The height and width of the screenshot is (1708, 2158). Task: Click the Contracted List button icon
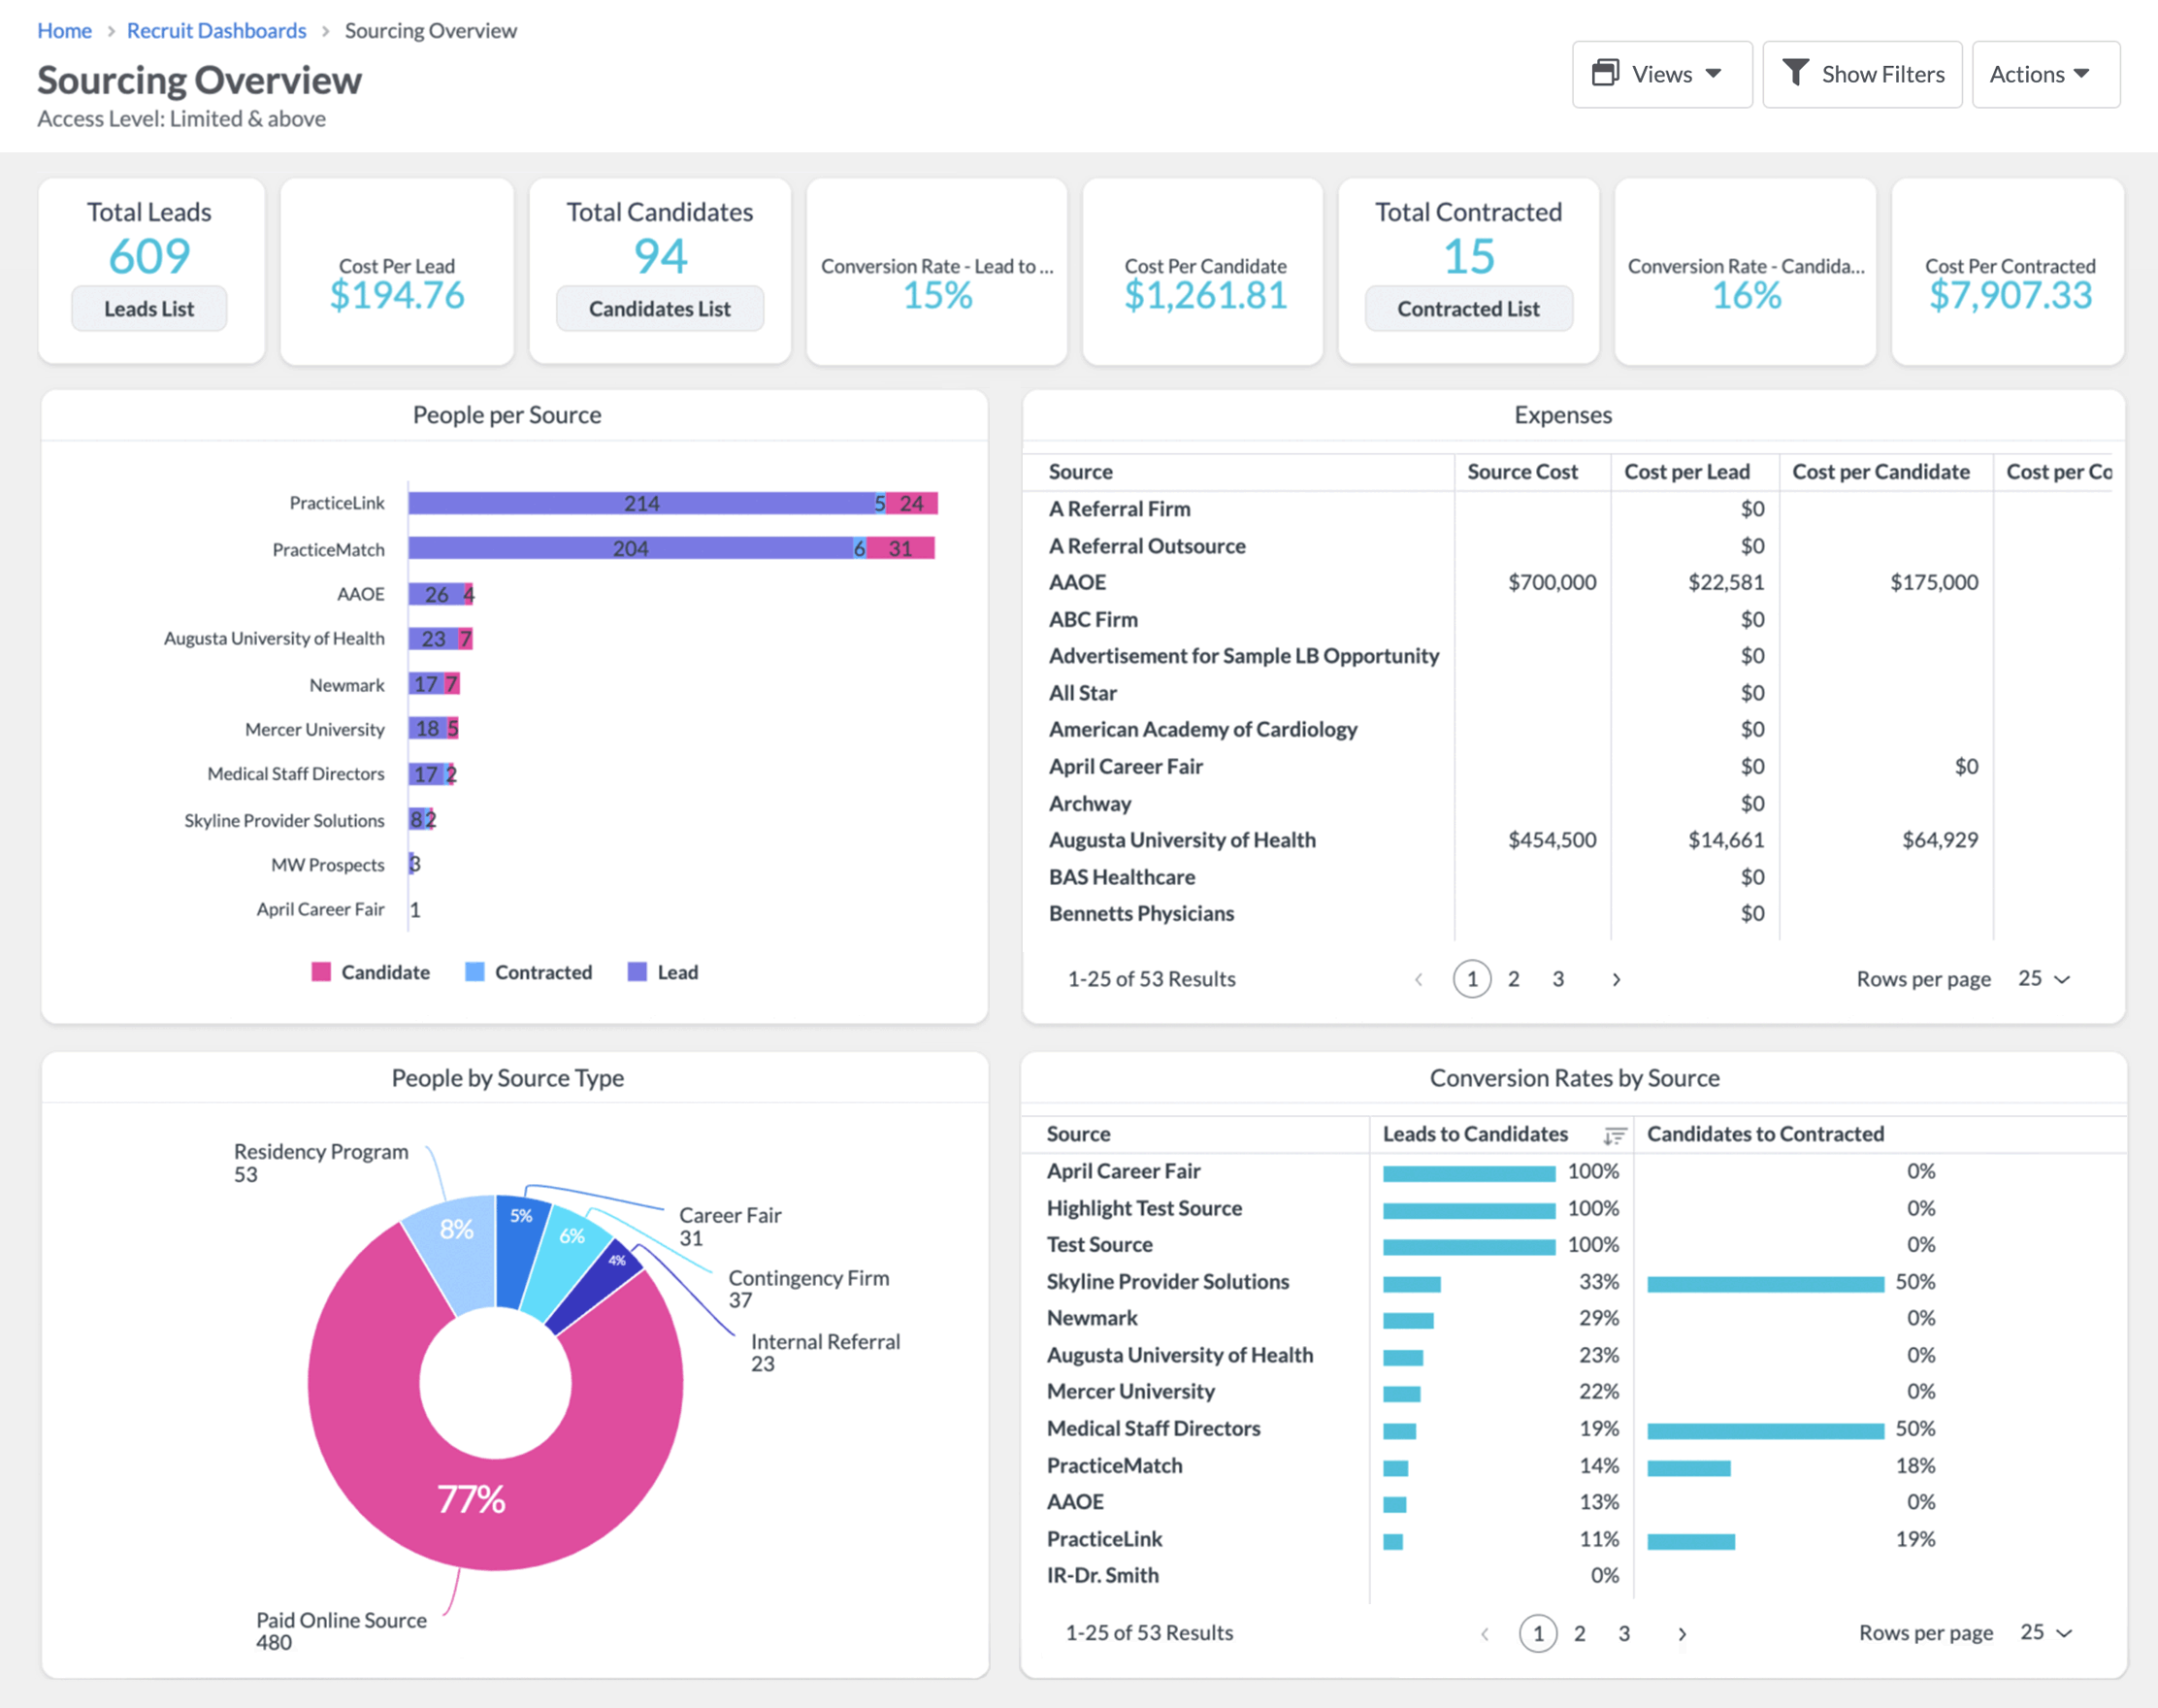point(1470,309)
